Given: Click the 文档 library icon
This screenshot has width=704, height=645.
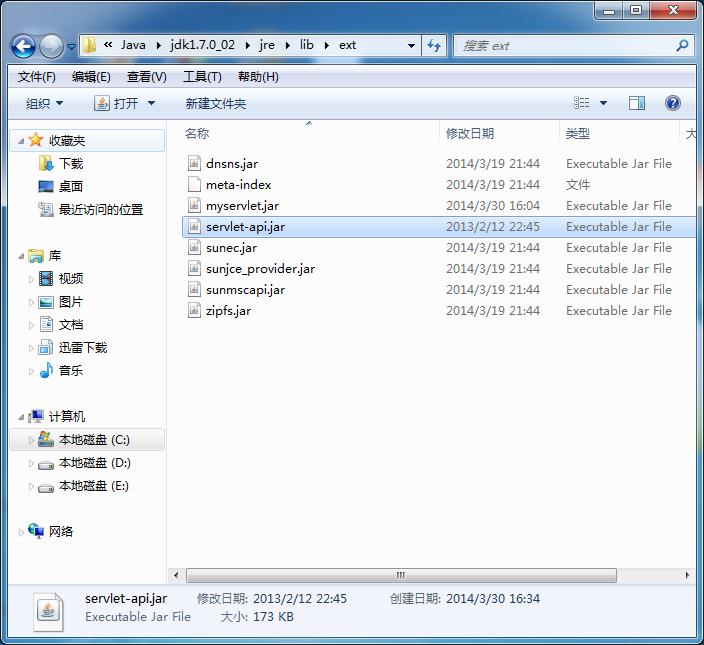Looking at the screenshot, I should click(46, 325).
